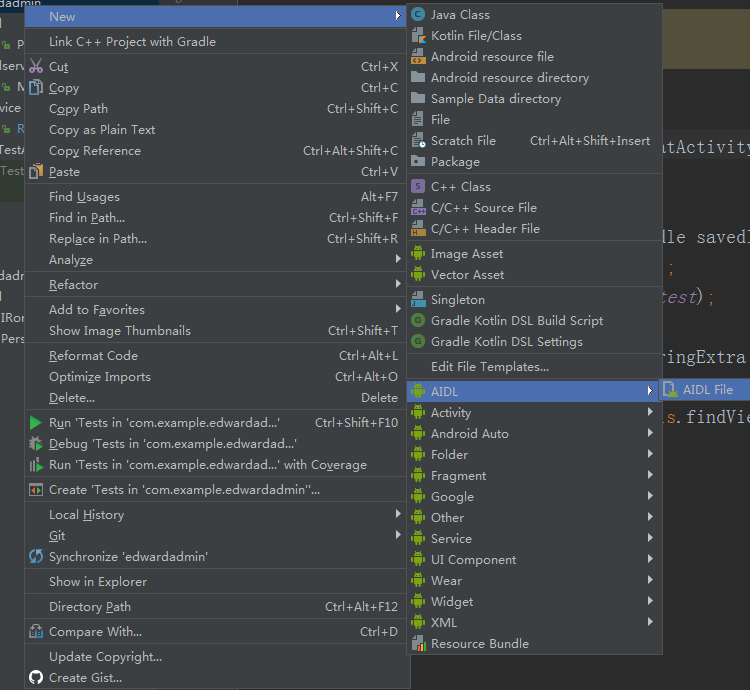Click the Image Asset android icon
Image resolution: width=750 pixels, height=690 pixels.
418,253
